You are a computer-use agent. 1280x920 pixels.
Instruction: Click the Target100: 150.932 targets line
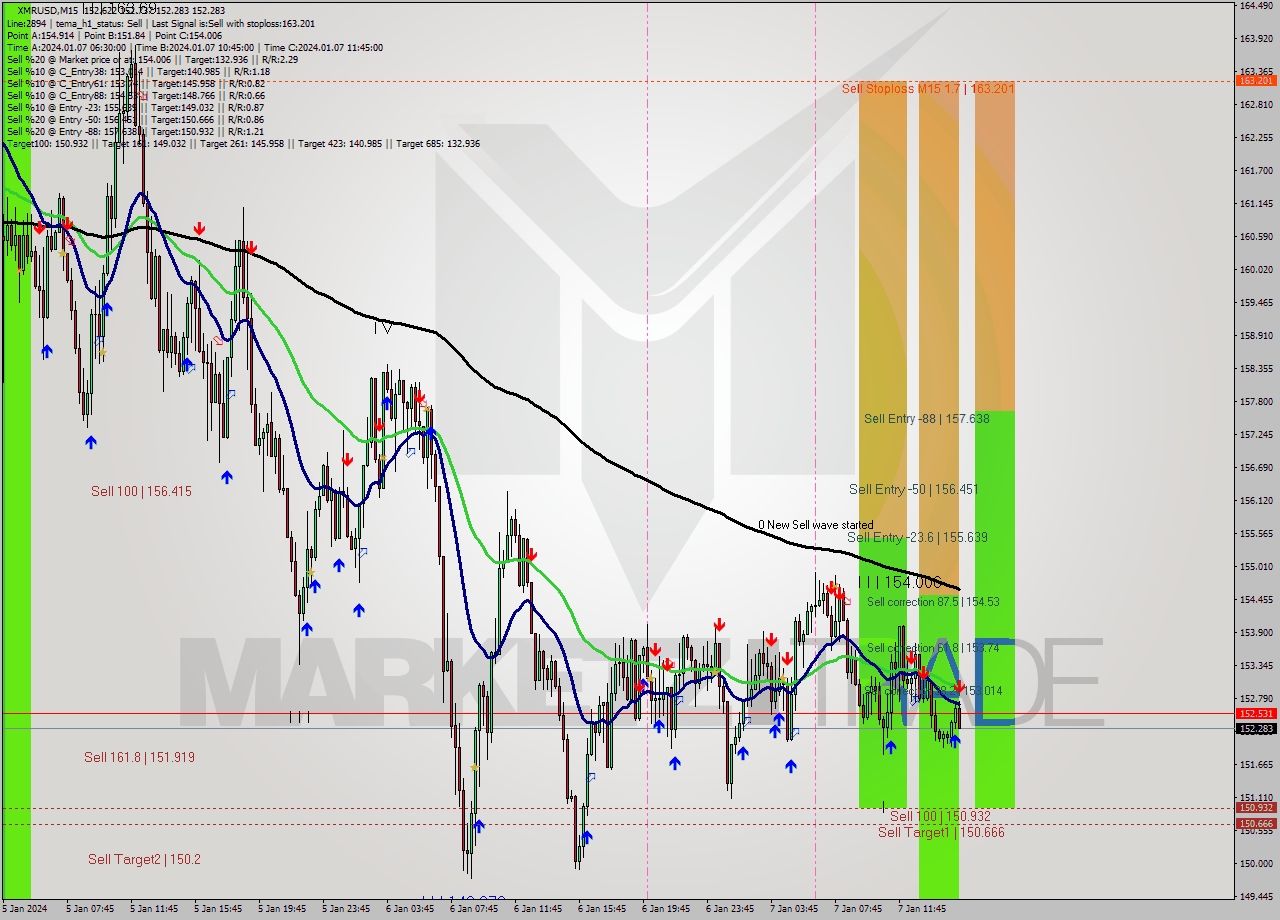point(243,143)
